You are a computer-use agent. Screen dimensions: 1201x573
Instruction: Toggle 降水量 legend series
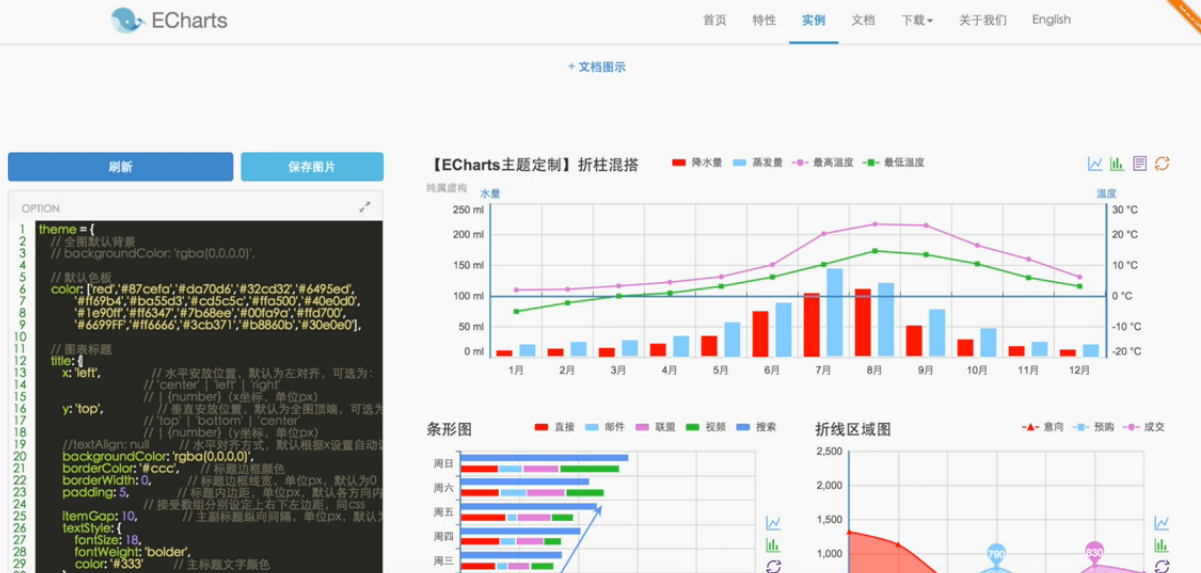point(698,162)
